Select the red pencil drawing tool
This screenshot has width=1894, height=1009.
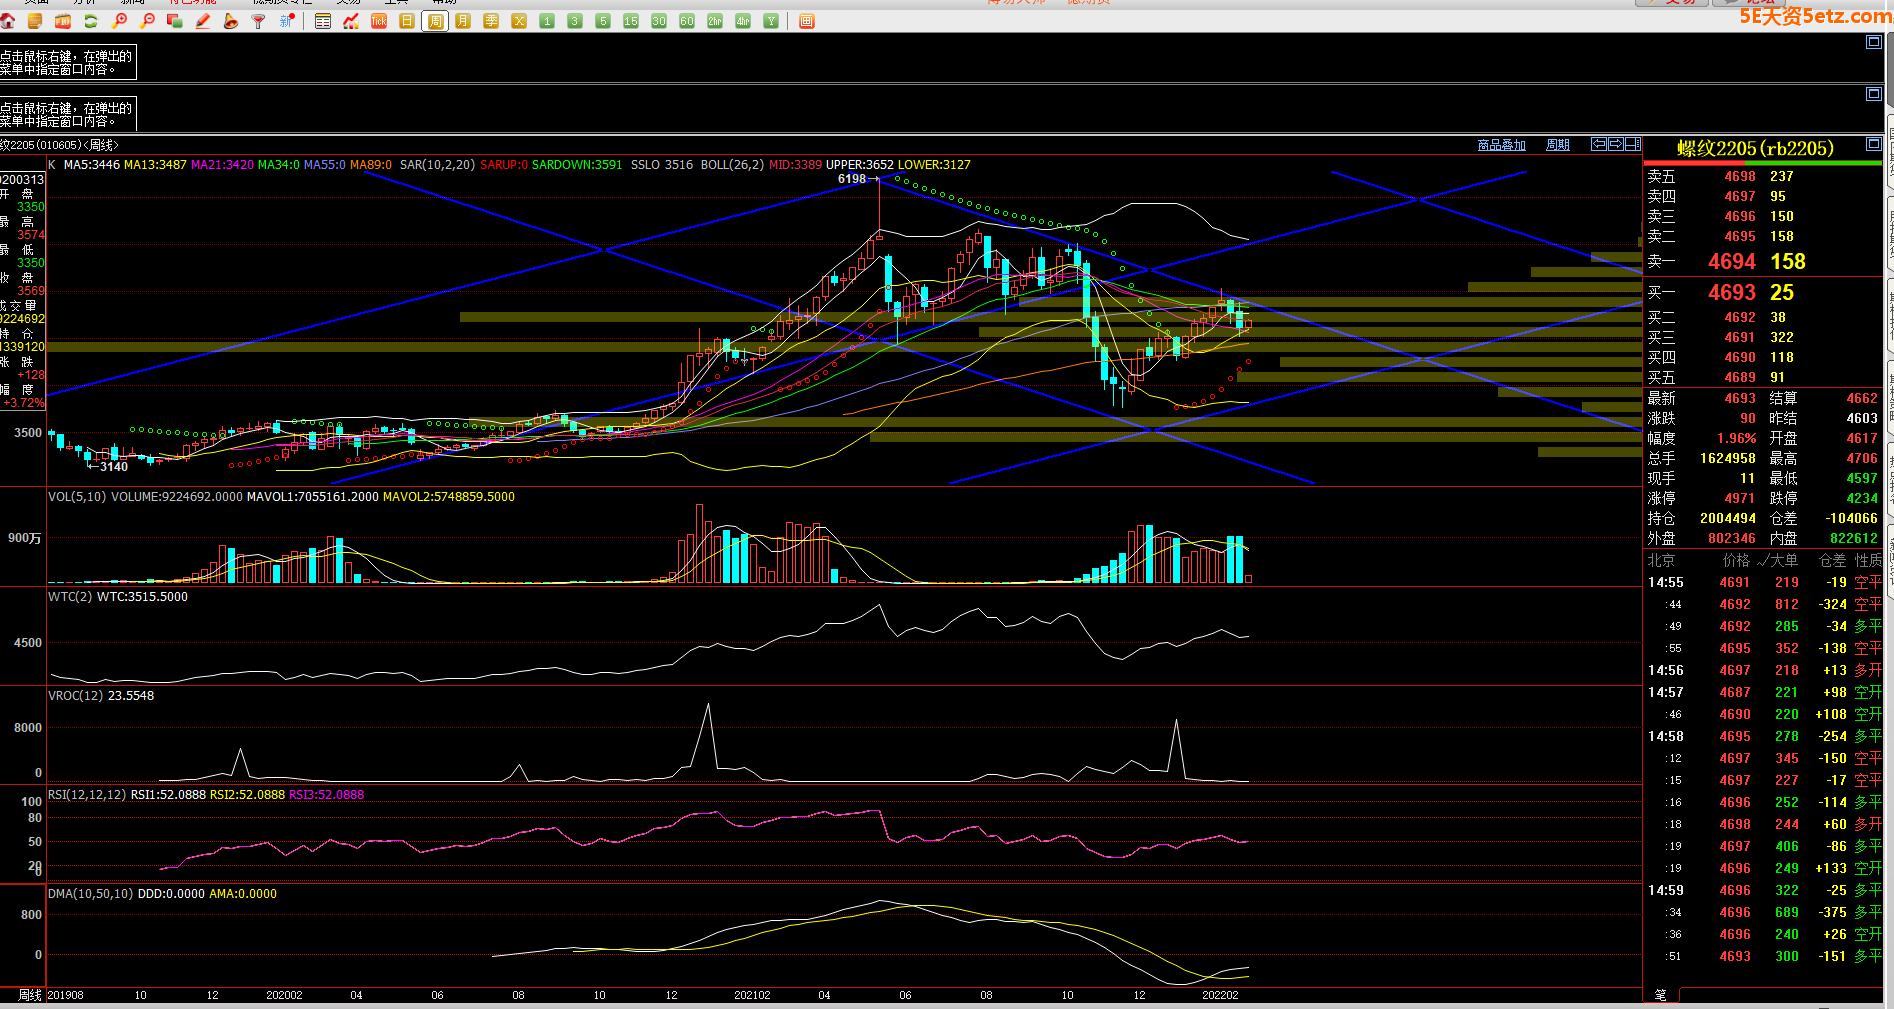tap(203, 21)
